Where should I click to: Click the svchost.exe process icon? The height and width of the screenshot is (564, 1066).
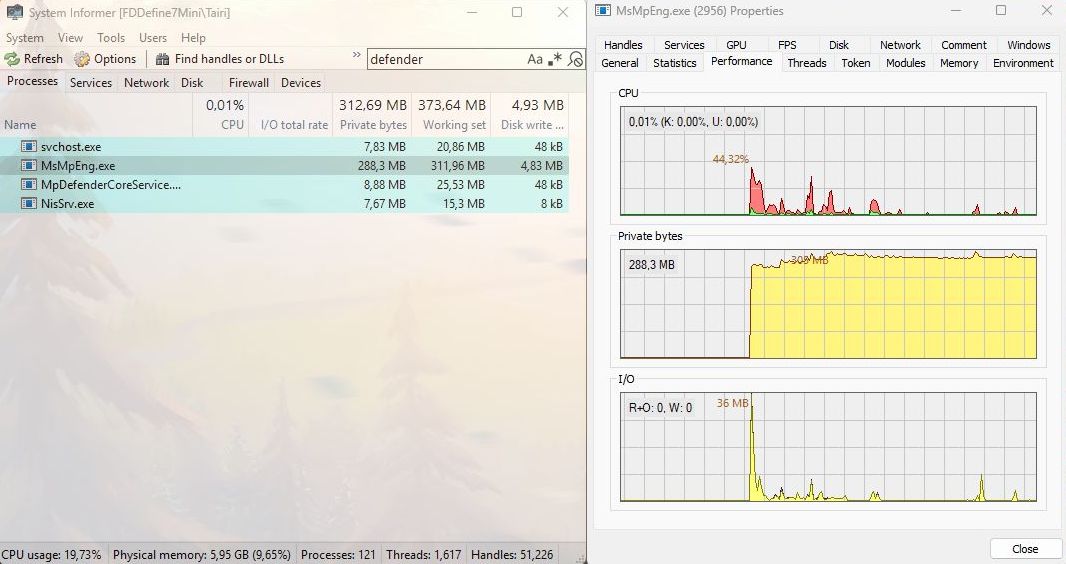click(x=29, y=146)
